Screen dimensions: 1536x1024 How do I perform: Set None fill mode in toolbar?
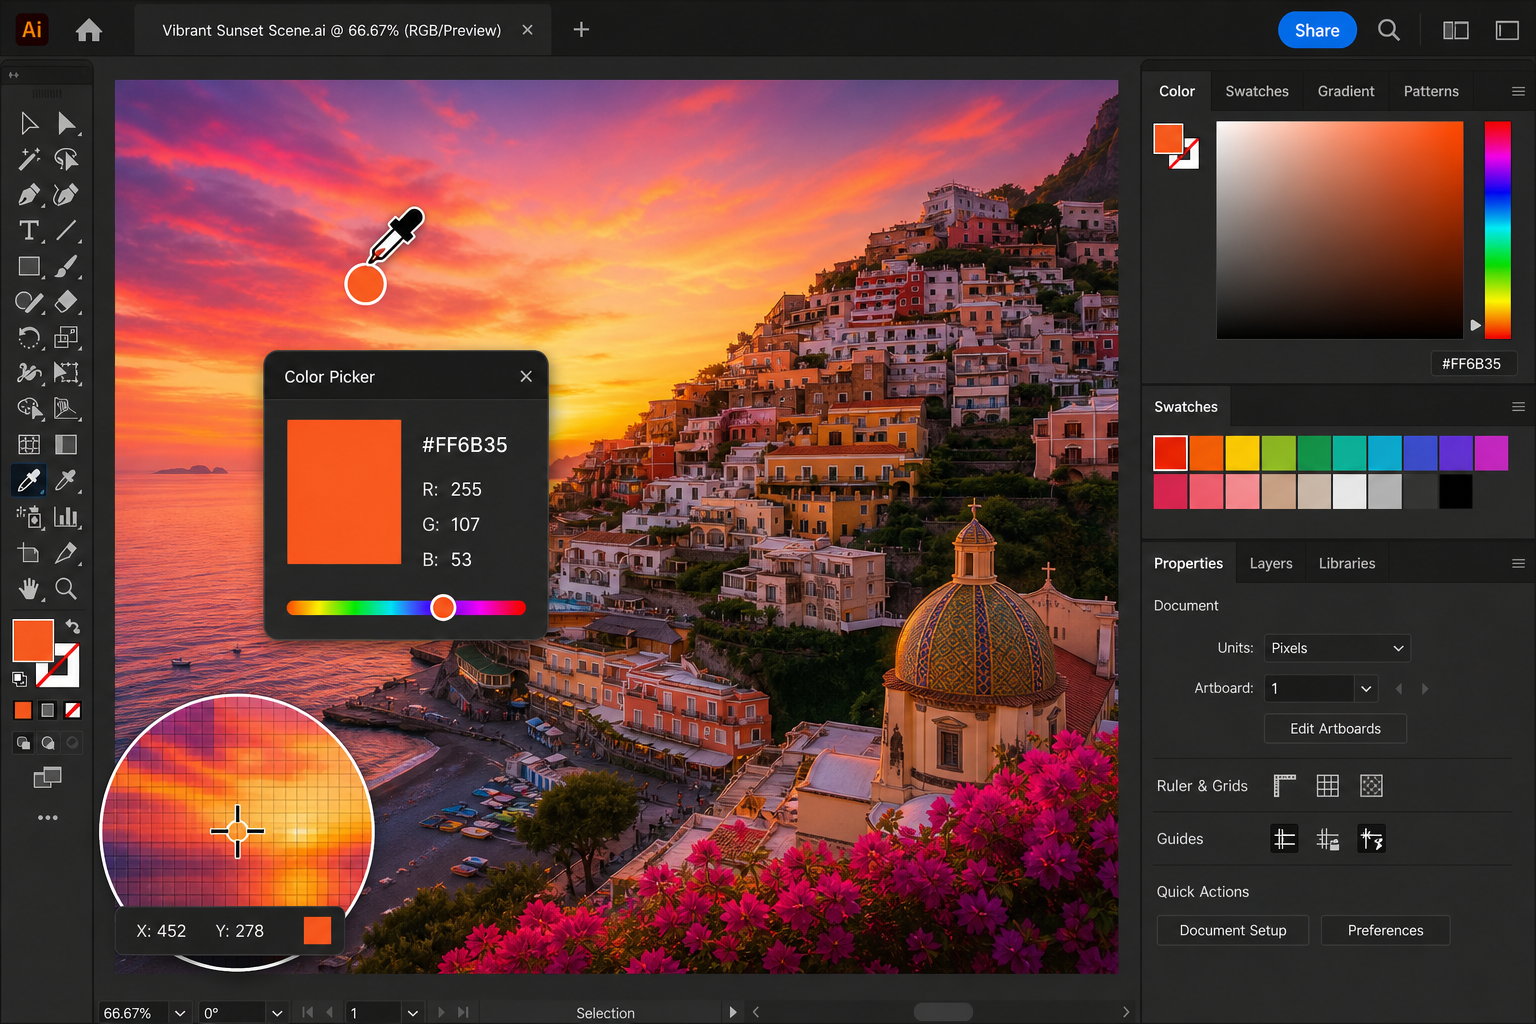pyautogui.click(x=72, y=711)
